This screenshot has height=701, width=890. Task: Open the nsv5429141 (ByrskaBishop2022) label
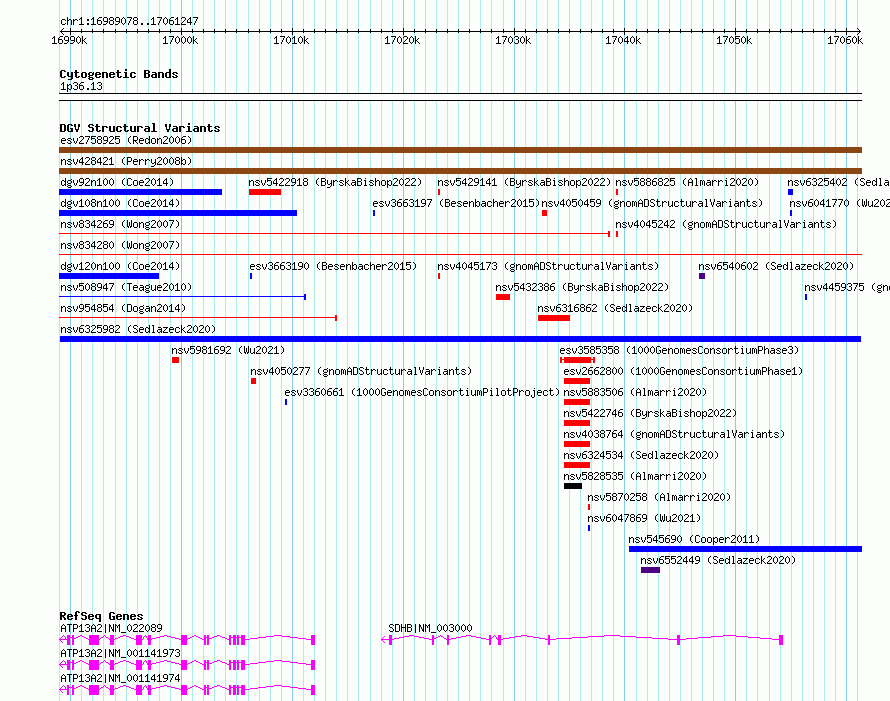pos(524,182)
